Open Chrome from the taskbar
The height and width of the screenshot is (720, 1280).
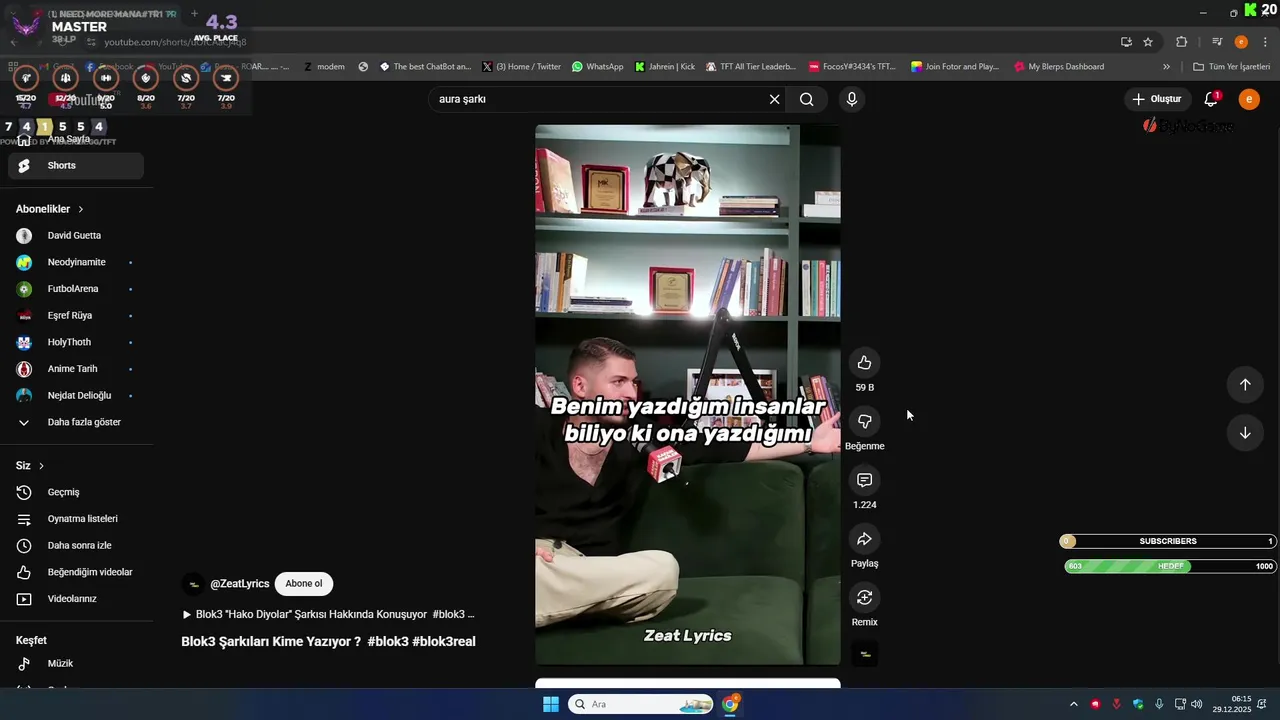click(731, 704)
